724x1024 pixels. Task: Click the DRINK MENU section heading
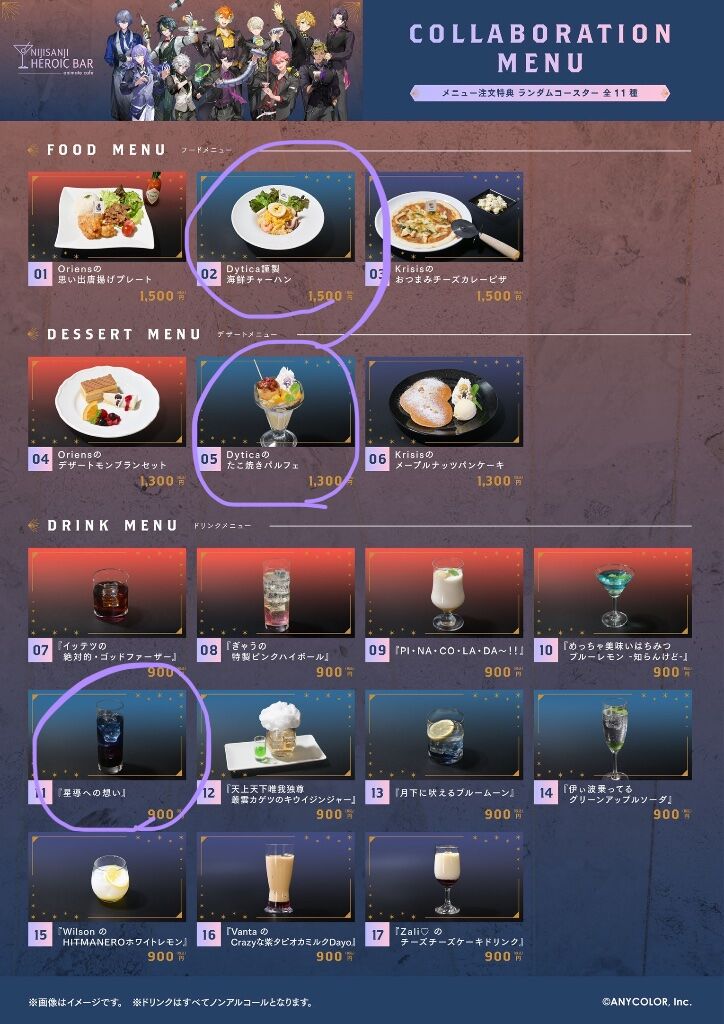tap(112, 526)
